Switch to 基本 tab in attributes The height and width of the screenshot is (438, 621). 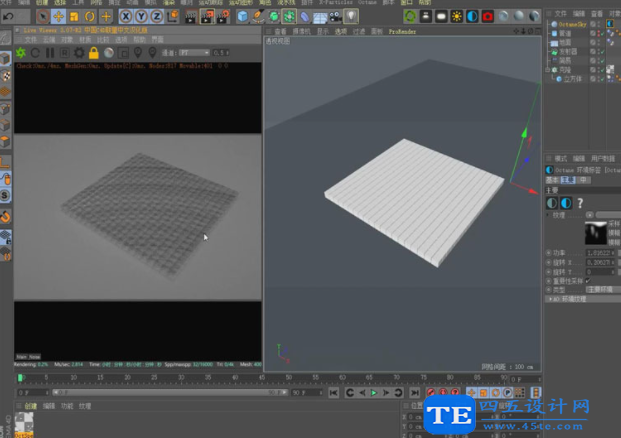pos(552,180)
